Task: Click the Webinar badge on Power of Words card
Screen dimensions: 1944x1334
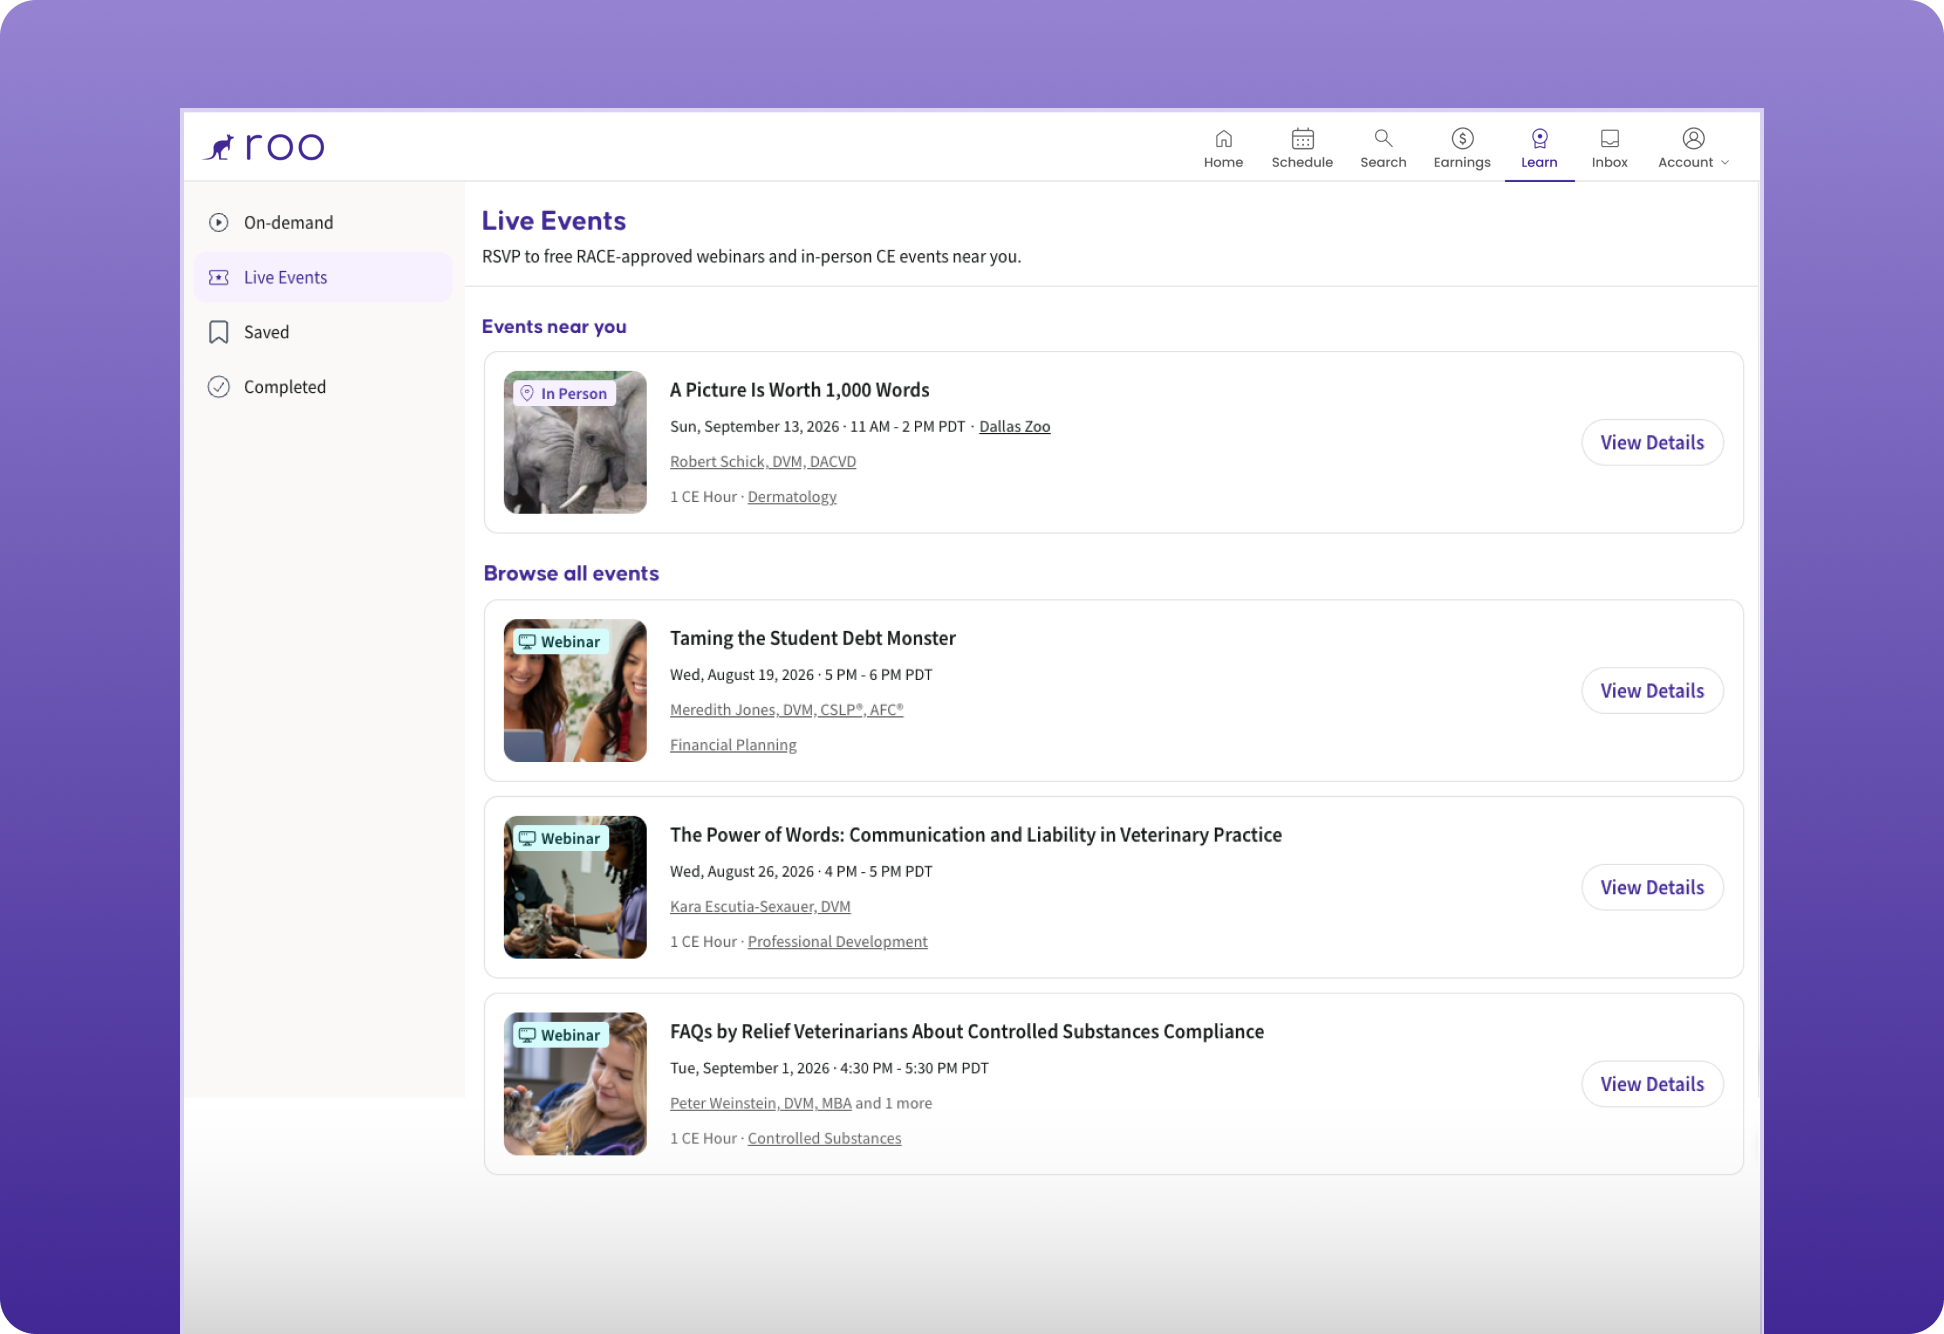Action: pos(560,838)
